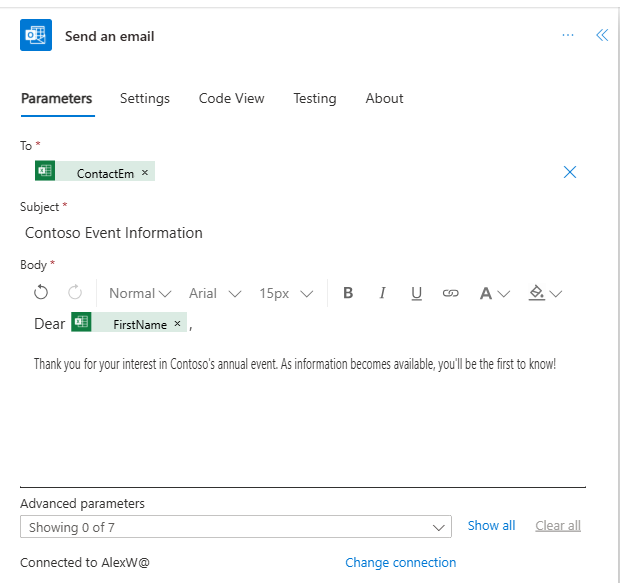Viewport: 620px width, 583px height.
Task: Click the redo icon in body toolbar
Action: pos(75,293)
